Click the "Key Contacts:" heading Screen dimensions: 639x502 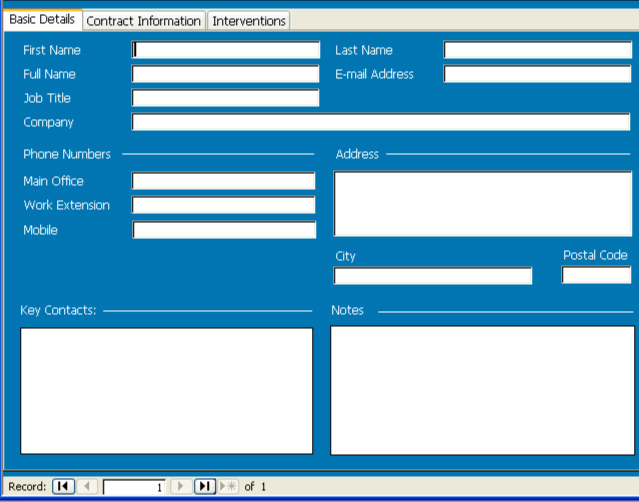point(58,310)
